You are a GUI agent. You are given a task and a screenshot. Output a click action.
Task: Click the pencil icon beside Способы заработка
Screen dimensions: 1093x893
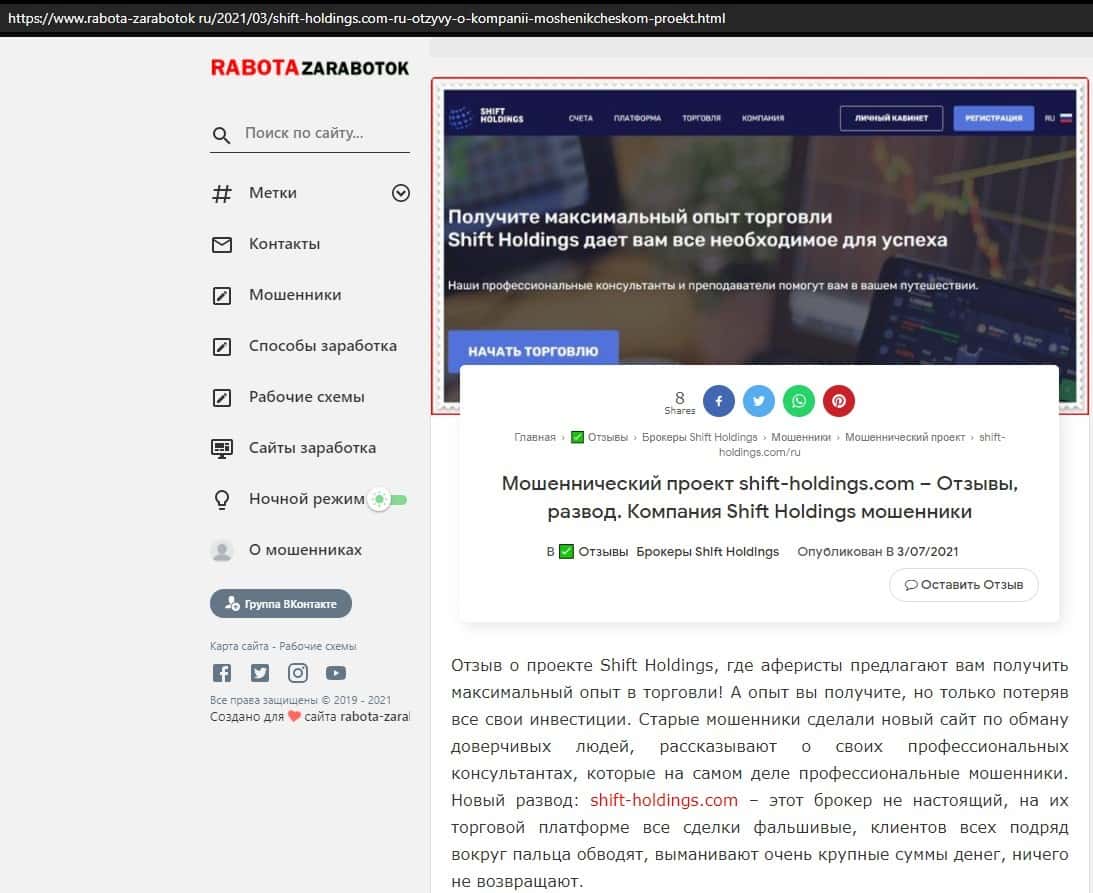[x=222, y=346]
